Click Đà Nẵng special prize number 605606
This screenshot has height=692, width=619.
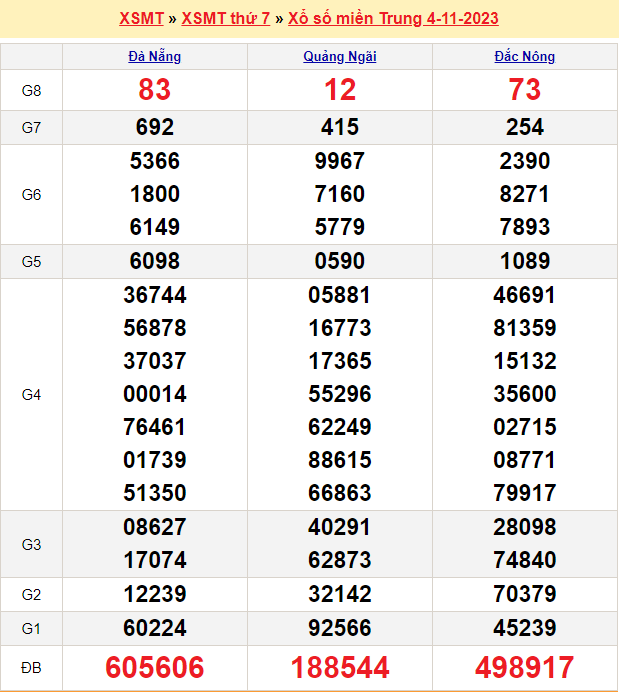point(155,667)
